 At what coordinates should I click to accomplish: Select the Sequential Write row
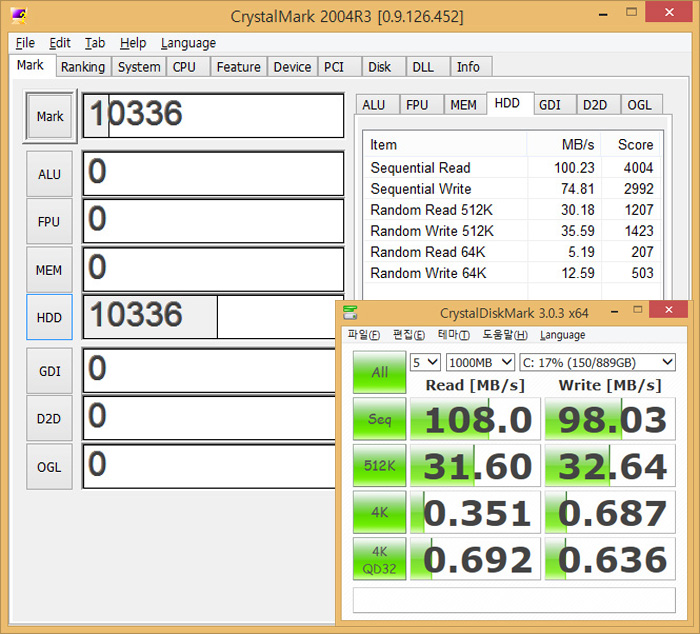(x=512, y=188)
